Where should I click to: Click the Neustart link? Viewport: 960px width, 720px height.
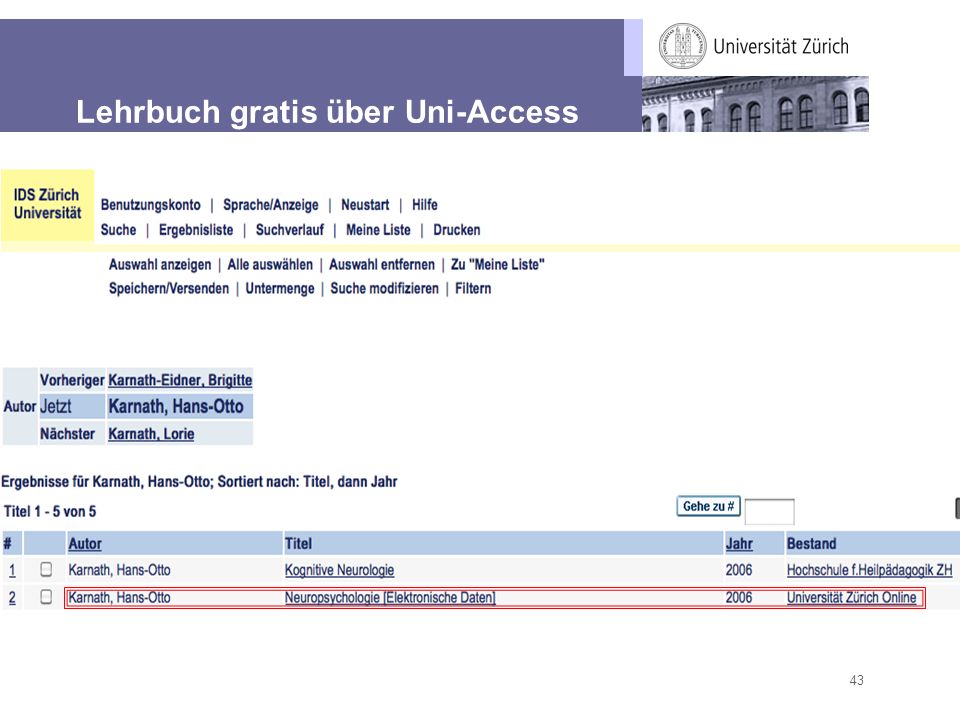[365, 204]
